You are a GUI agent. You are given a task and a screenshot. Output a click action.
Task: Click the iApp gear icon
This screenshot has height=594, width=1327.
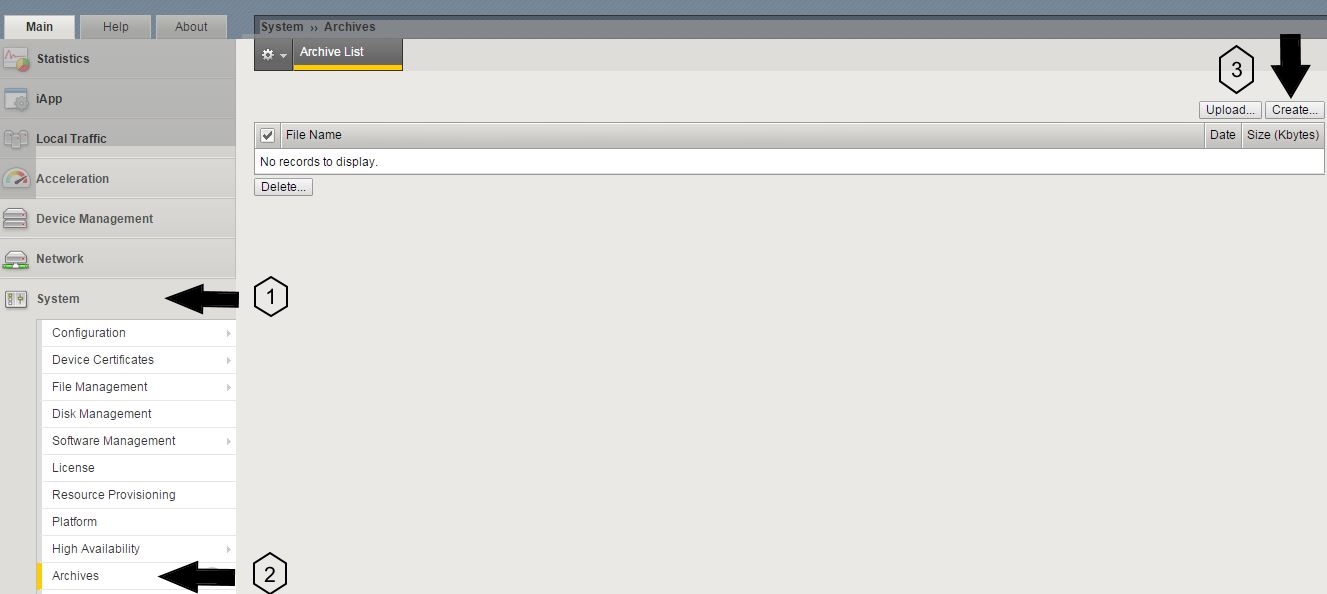coord(16,99)
